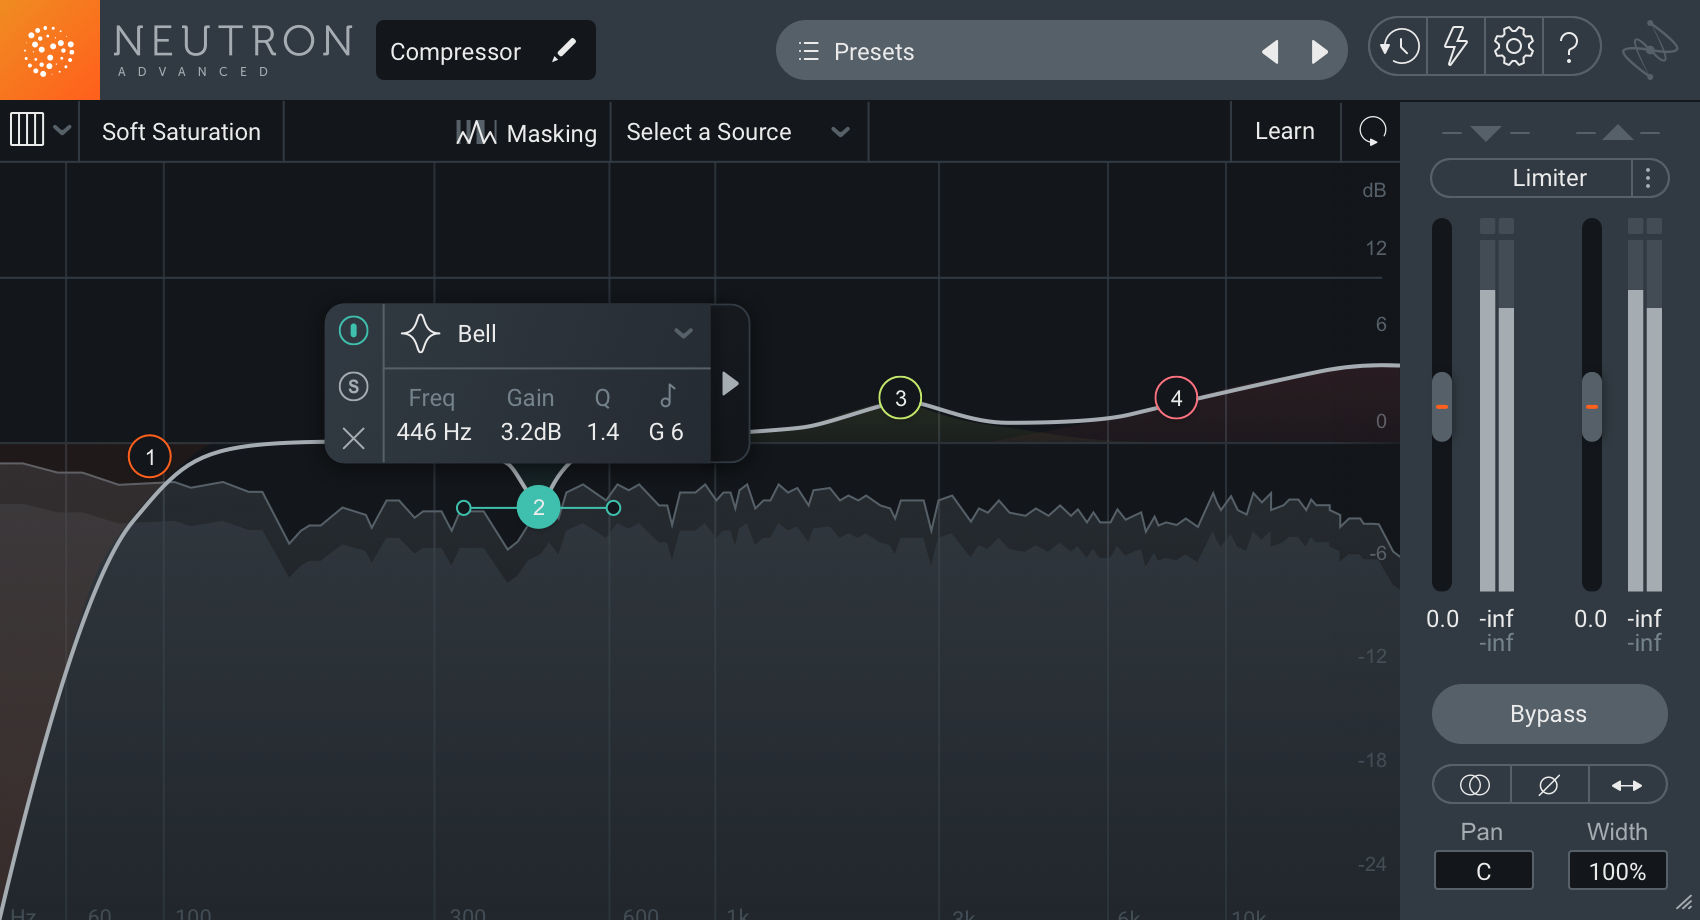The image size is (1700, 920).
Task: Click the Learn button
Action: 1285,130
